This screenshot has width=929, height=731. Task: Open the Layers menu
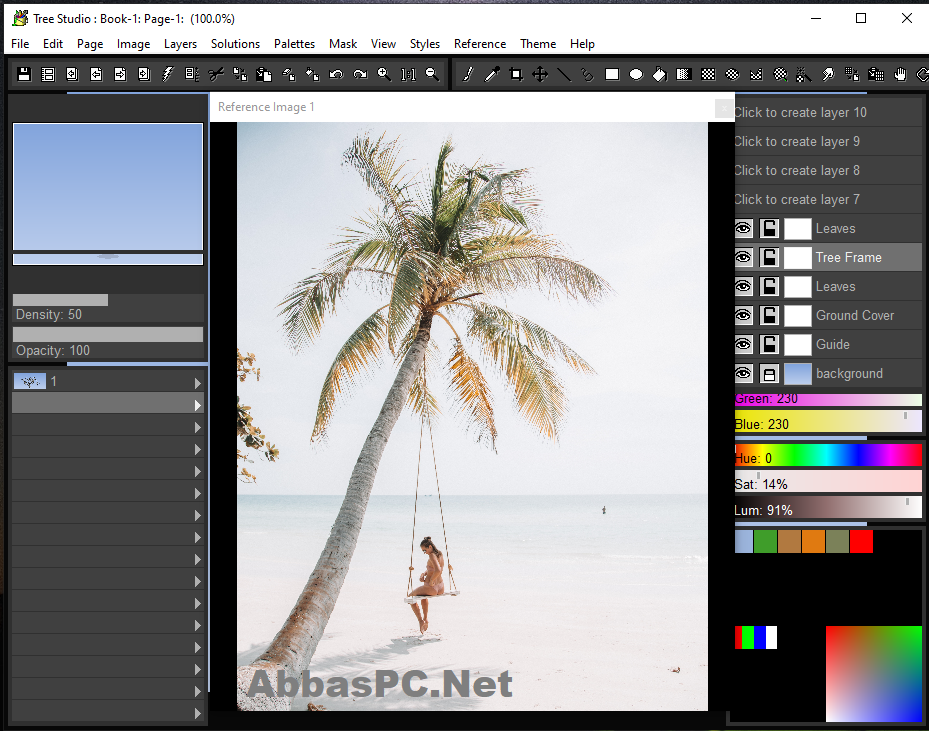tap(180, 44)
